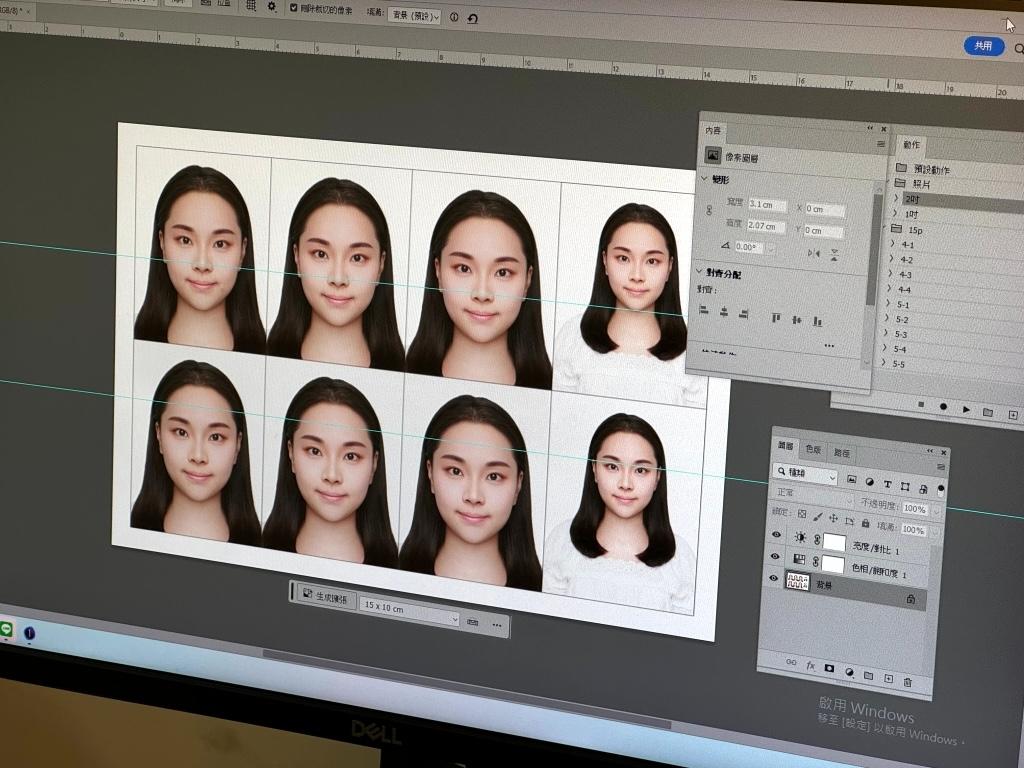Toggle layer filtering switch on right
1024x768 pixels.
click(940, 490)
